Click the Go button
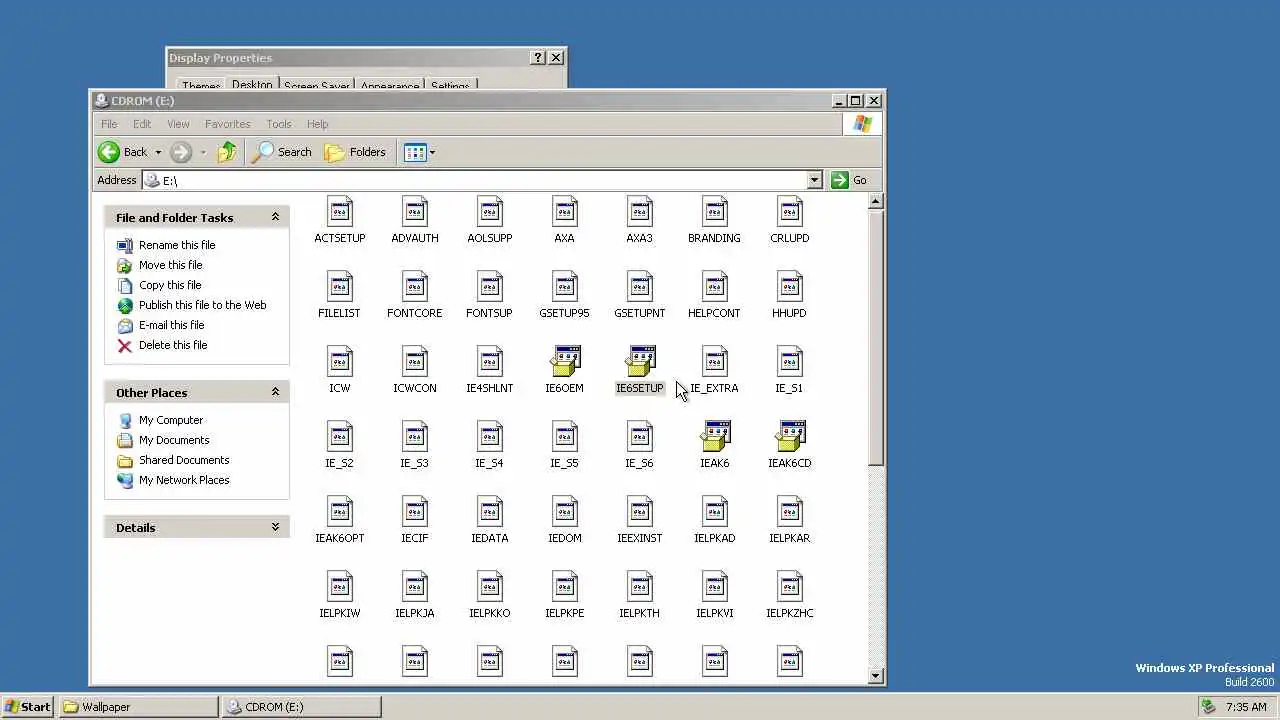 point(850,180)
